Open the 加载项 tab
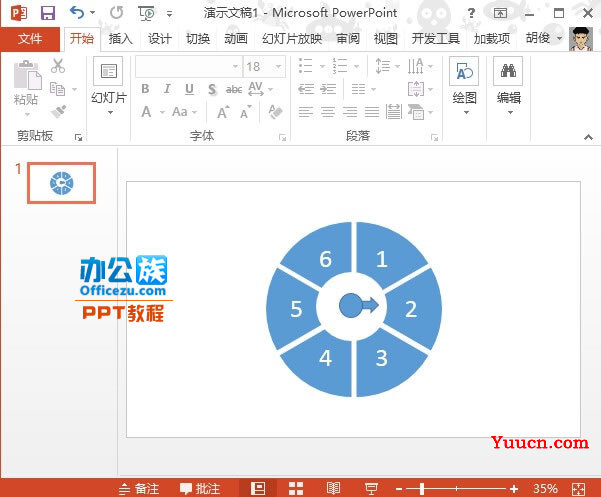The image size is (601, 497). (492, 39)
